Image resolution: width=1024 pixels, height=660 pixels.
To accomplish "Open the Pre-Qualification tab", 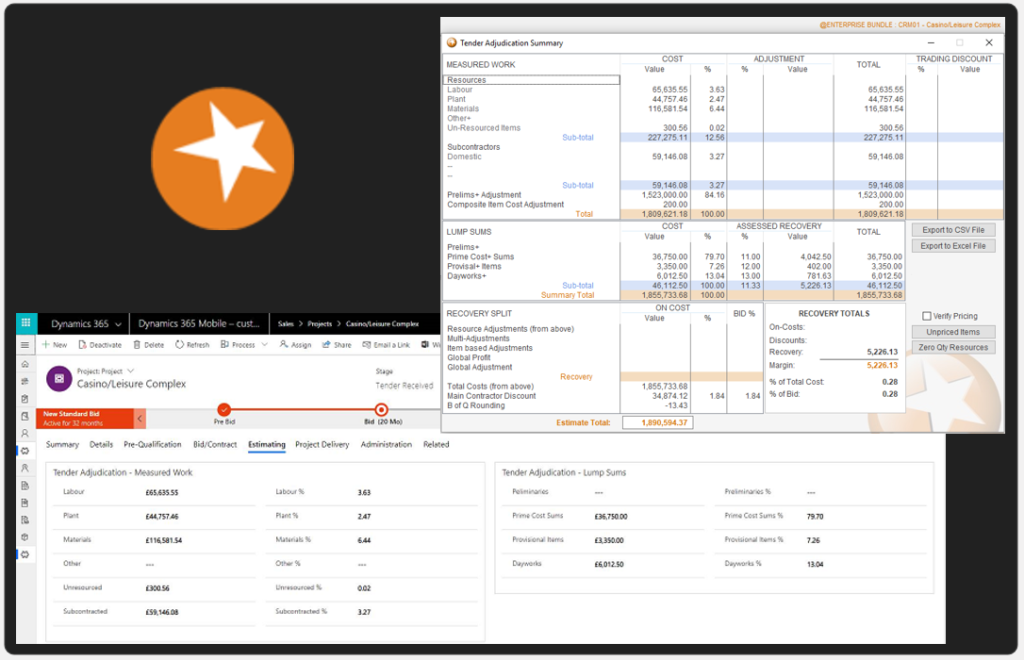I will pyautogui.click(x=152, y=445).
